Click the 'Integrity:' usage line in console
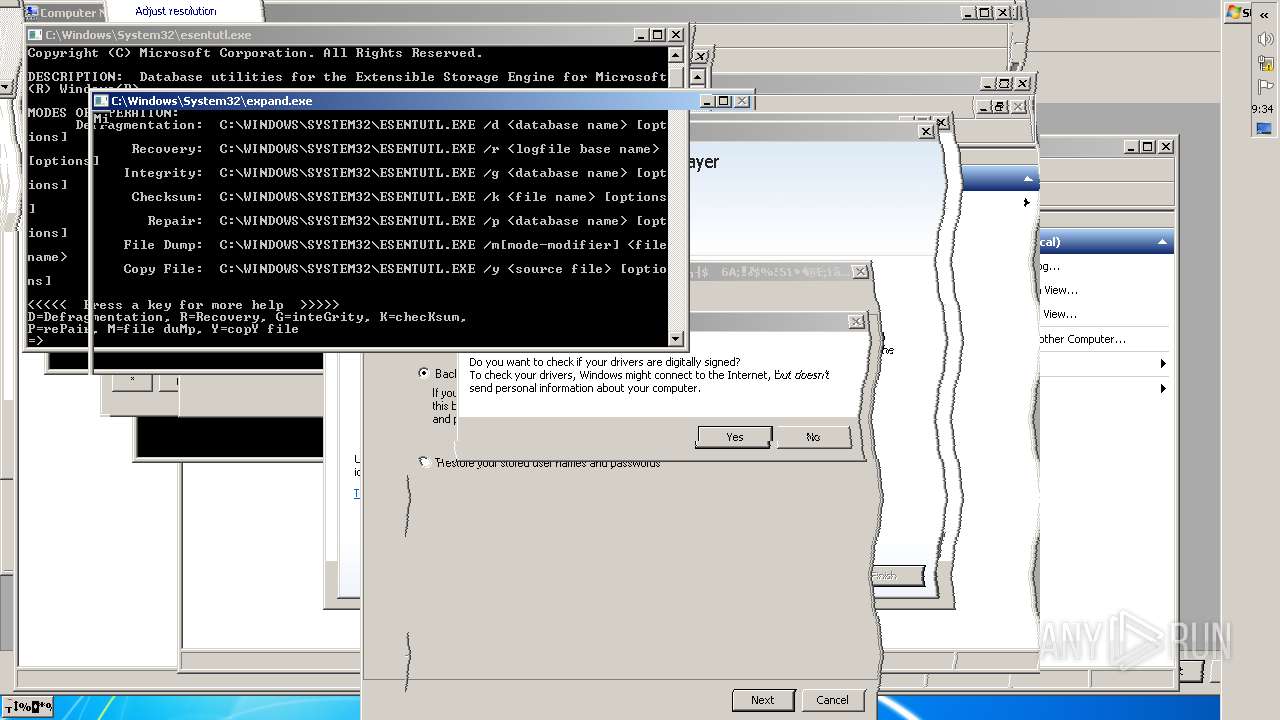1280x720 pixels. [395, 173]
